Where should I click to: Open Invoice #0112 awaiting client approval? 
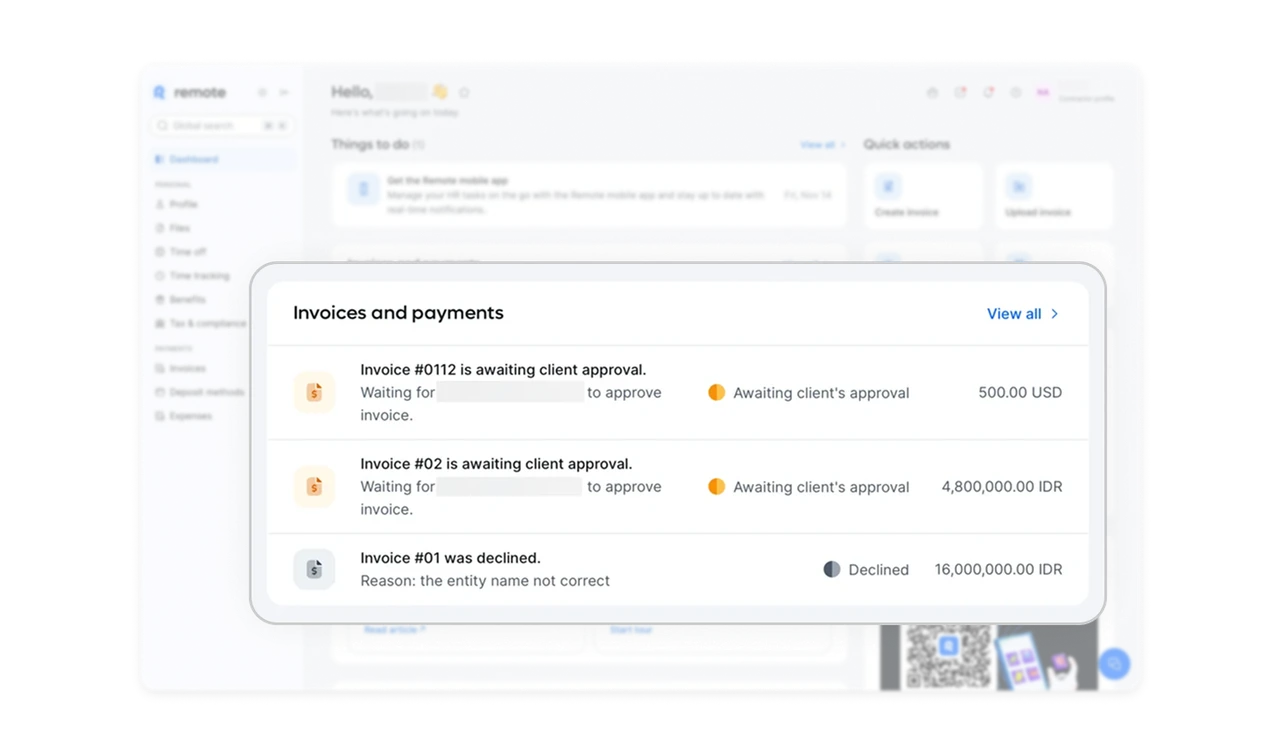(503, 370)
